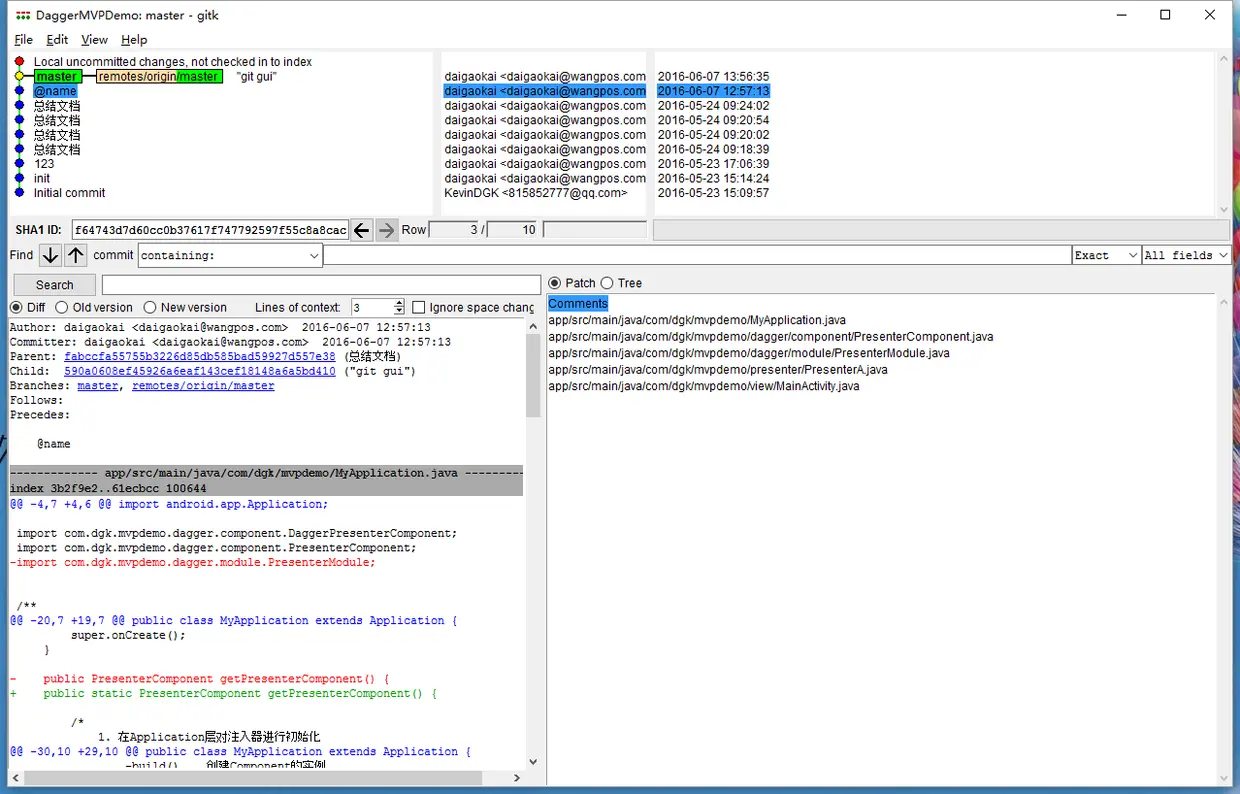Select MainActivity.java in file list
The image size is (1240, 794).
click(704, 386)
